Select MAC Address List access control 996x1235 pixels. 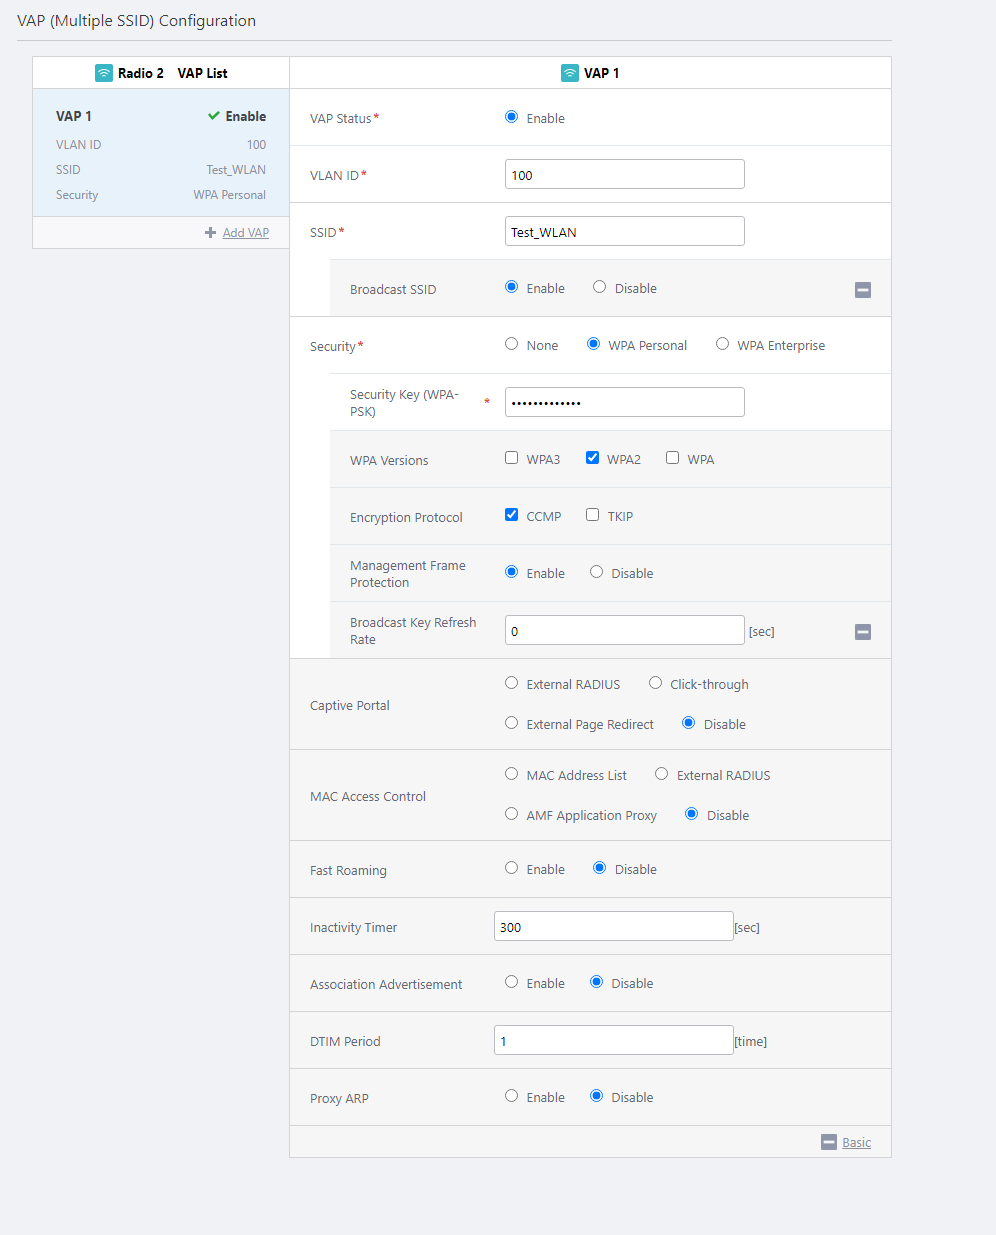[512, 774]
